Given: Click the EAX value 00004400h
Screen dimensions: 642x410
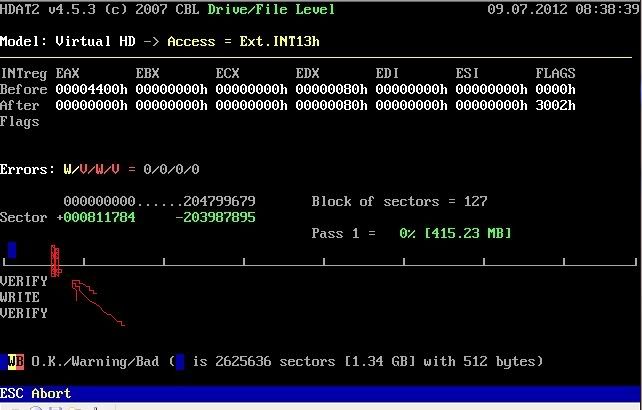Looking at the screenshot, I should [91, 89].
